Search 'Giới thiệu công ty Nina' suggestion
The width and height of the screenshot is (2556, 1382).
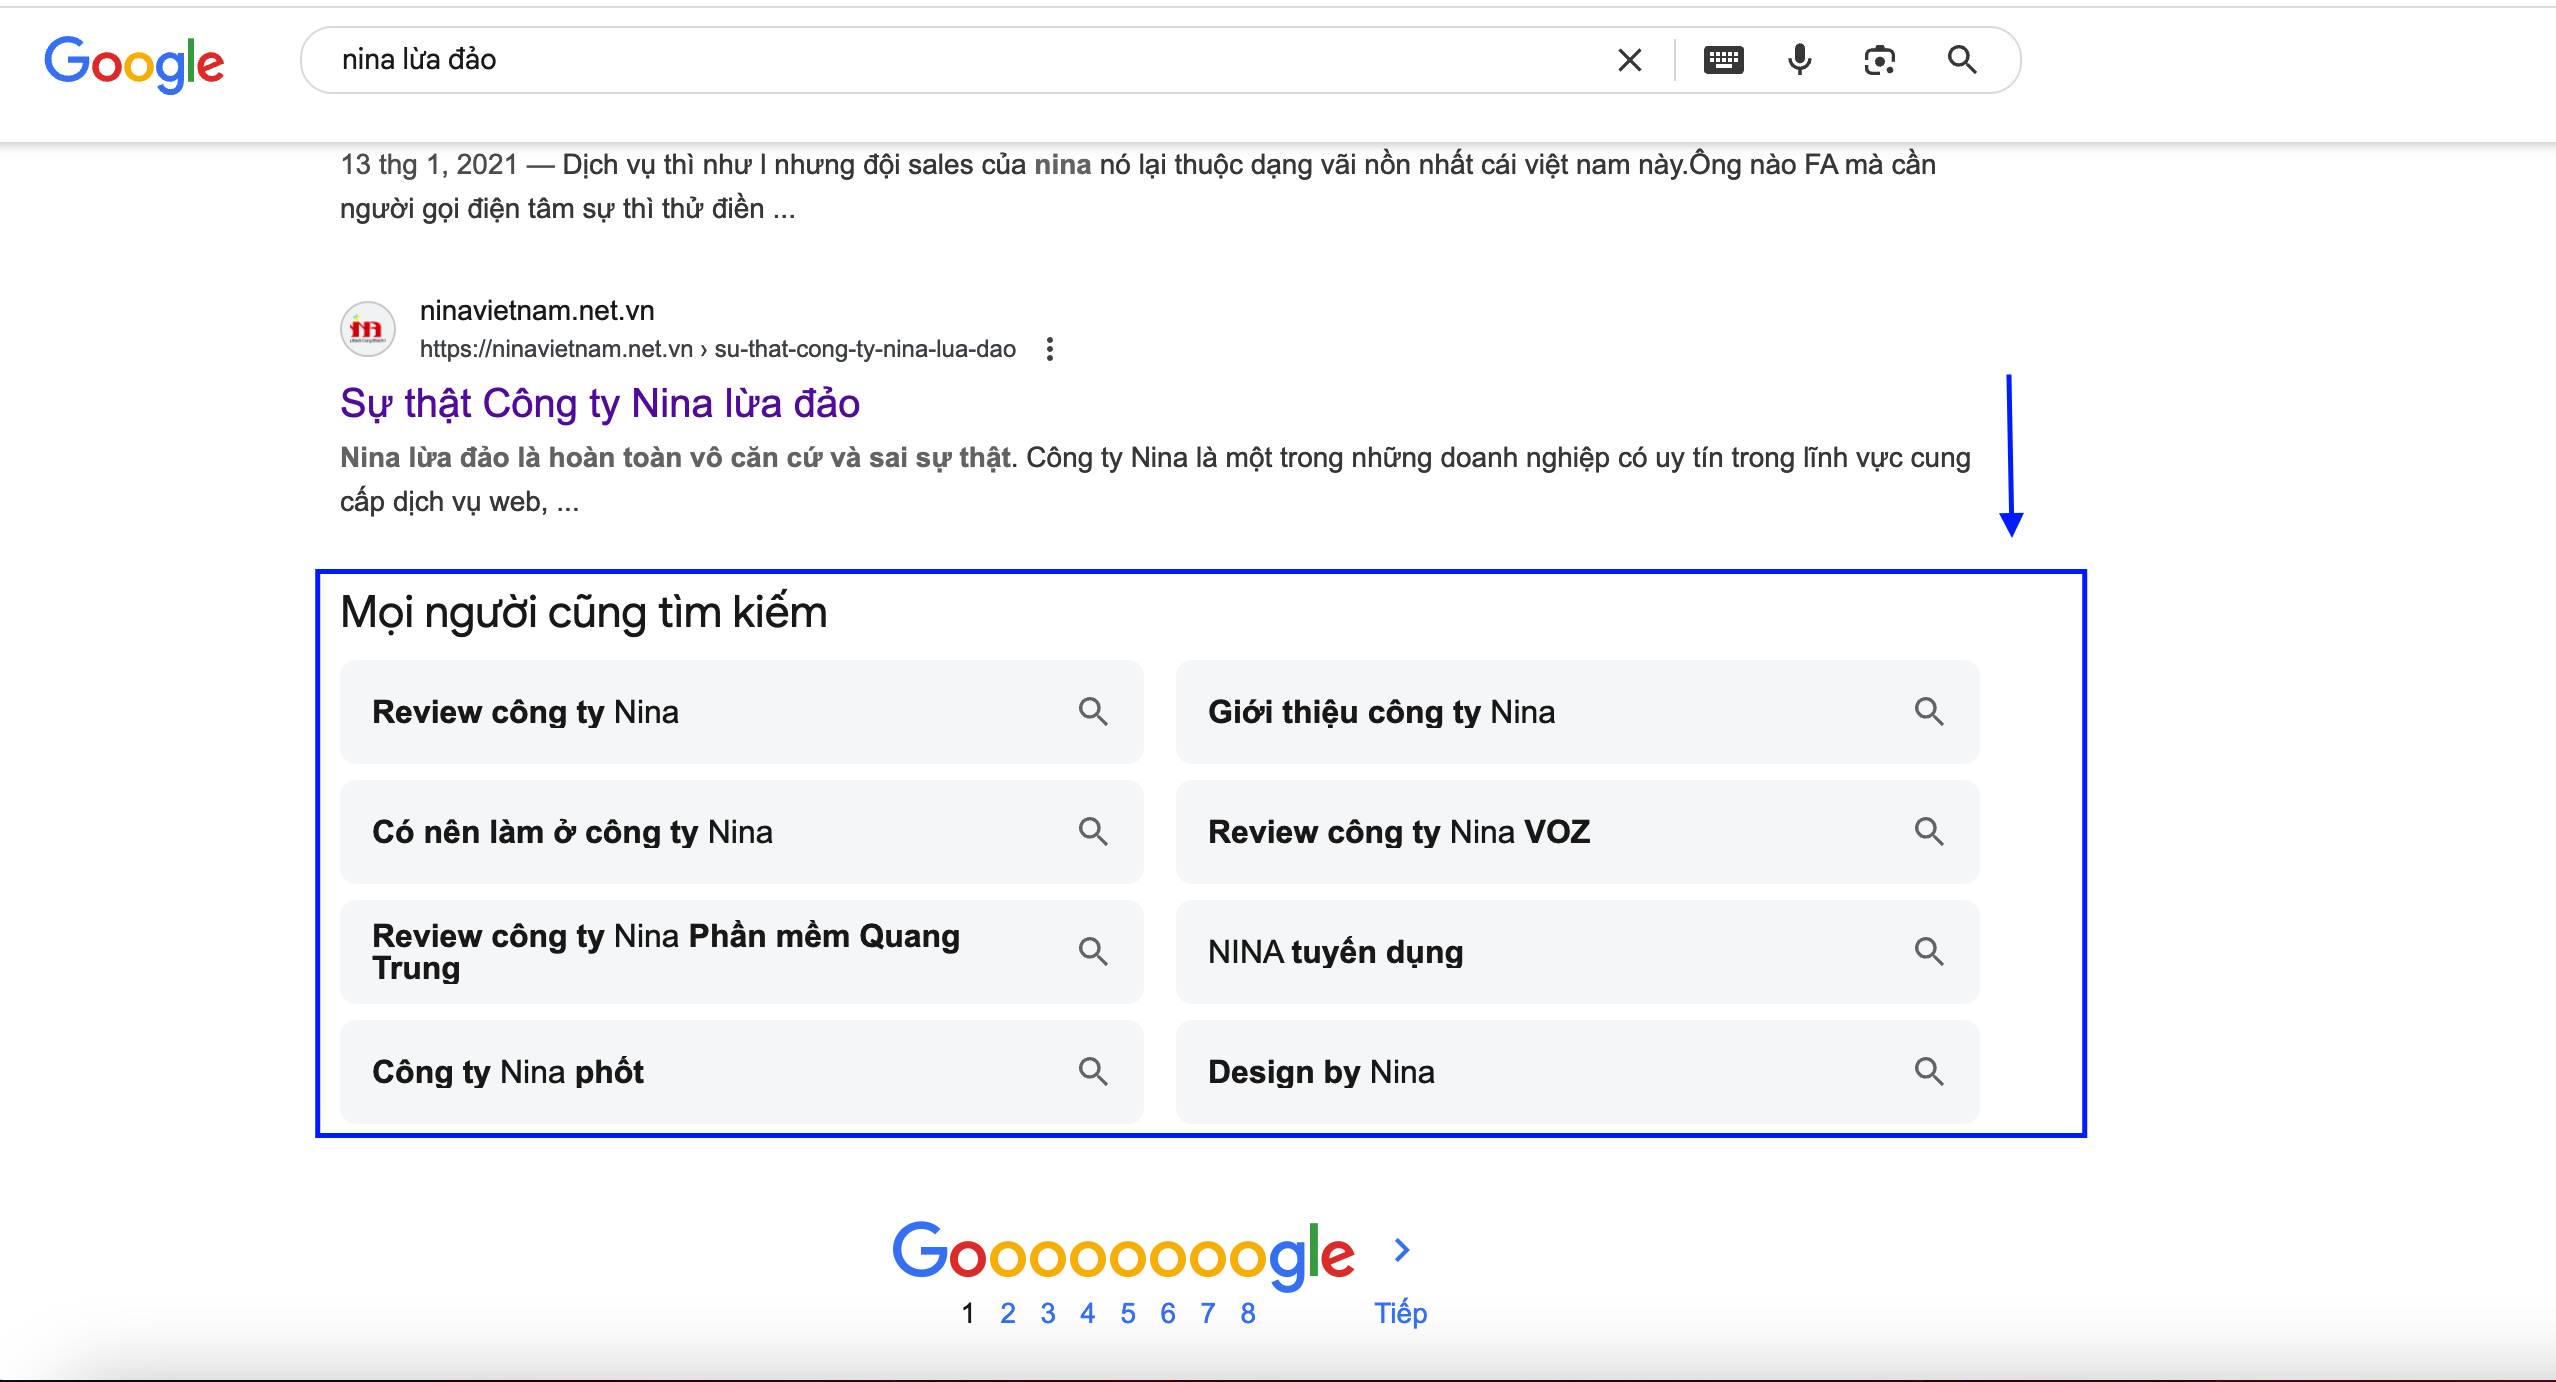(x=1577, y=712)
